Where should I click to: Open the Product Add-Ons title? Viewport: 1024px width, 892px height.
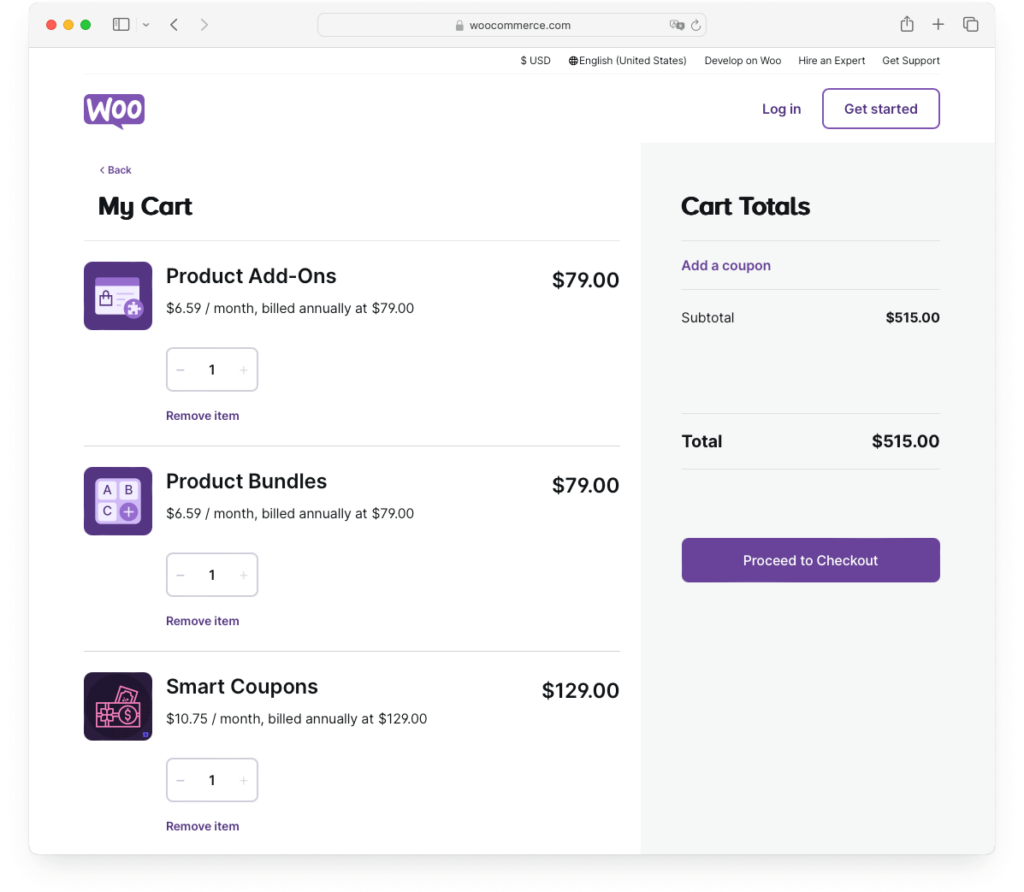click(251, 276)
